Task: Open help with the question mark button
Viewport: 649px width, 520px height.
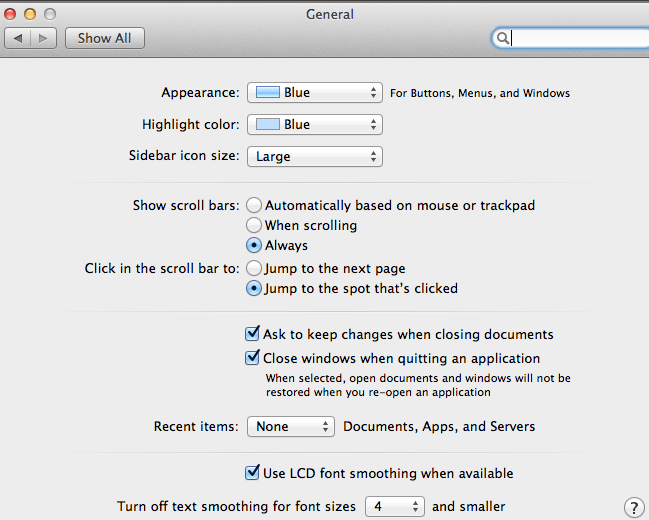Action: [634, 508]
